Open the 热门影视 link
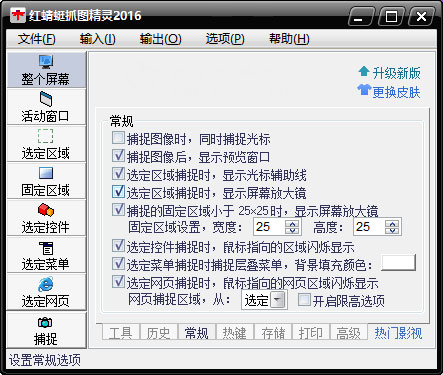Image resolution: width=443 pixels, height=375 pixels. 398,333
